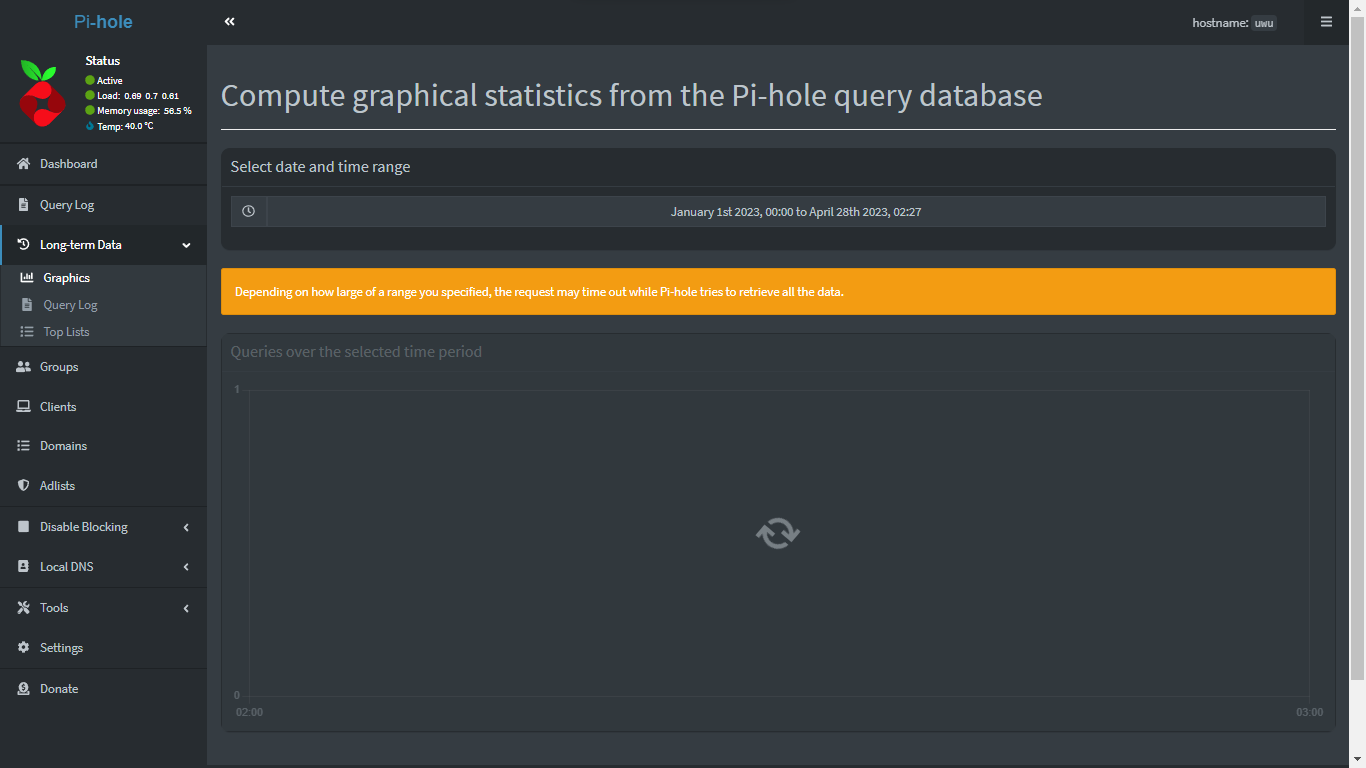Click the Settings gear icon
1366x768 pixels.
tap(24, 648)
